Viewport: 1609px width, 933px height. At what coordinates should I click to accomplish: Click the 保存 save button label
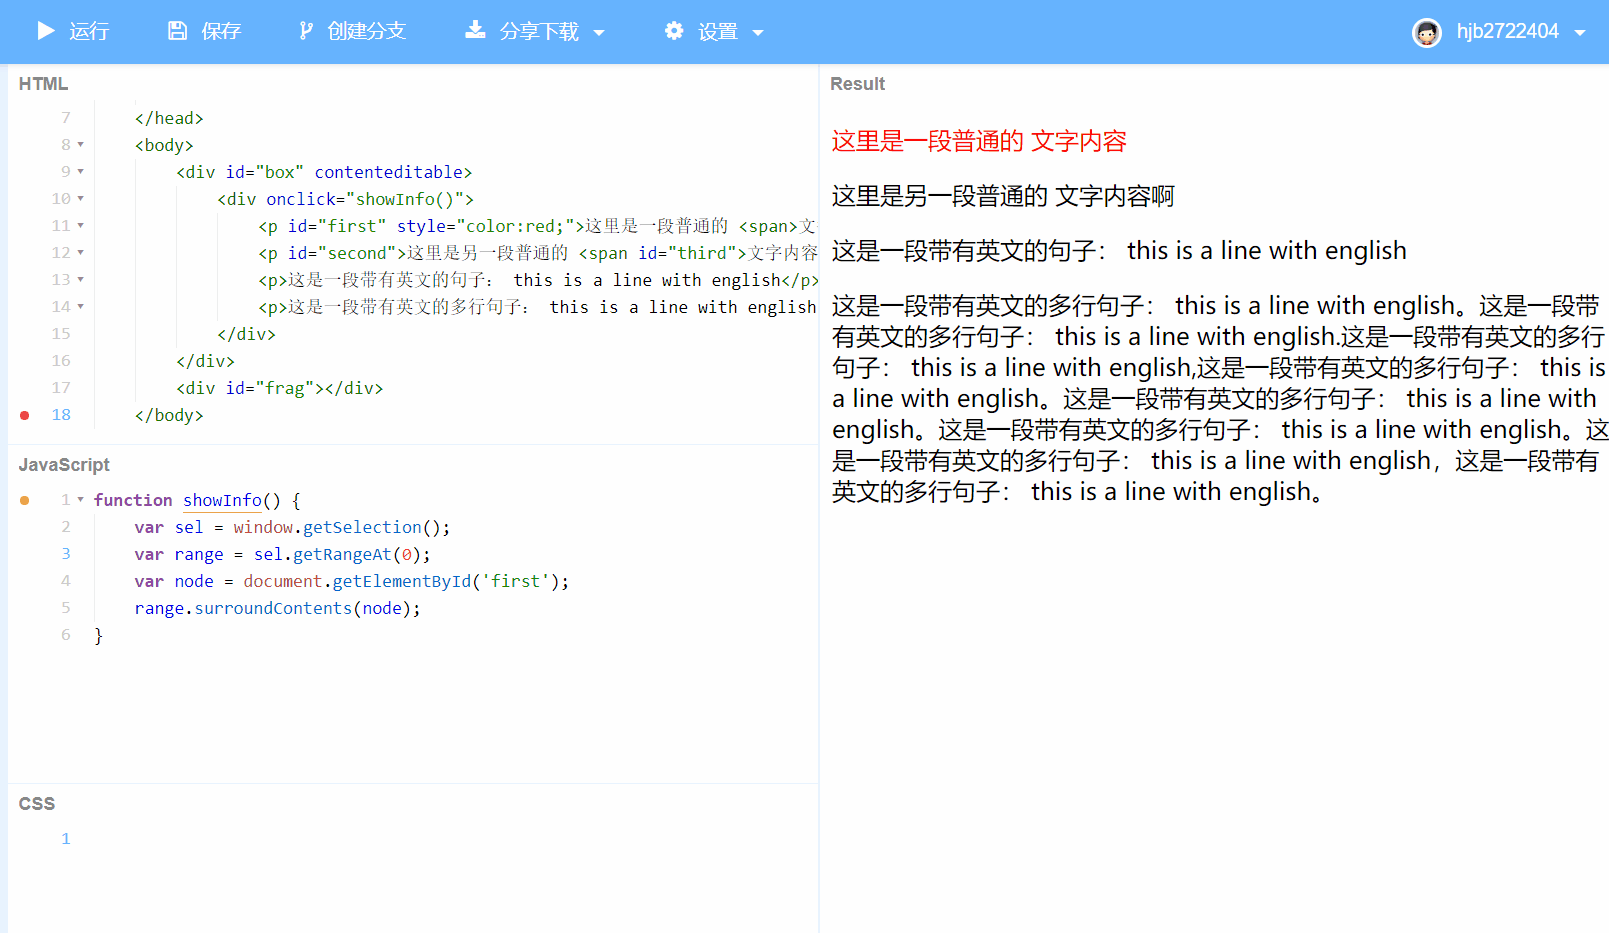coord(221,32)
